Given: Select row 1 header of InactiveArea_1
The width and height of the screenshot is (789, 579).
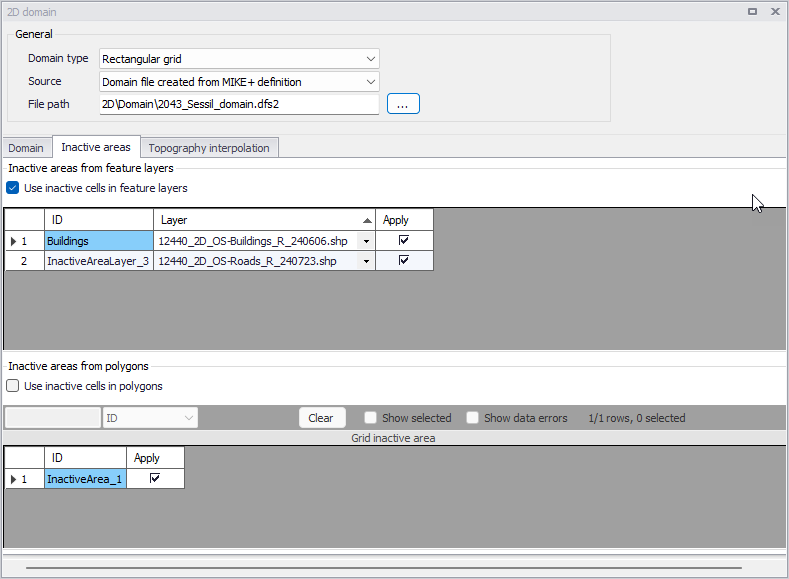Looking at the screenshot, I should [25, 479].
